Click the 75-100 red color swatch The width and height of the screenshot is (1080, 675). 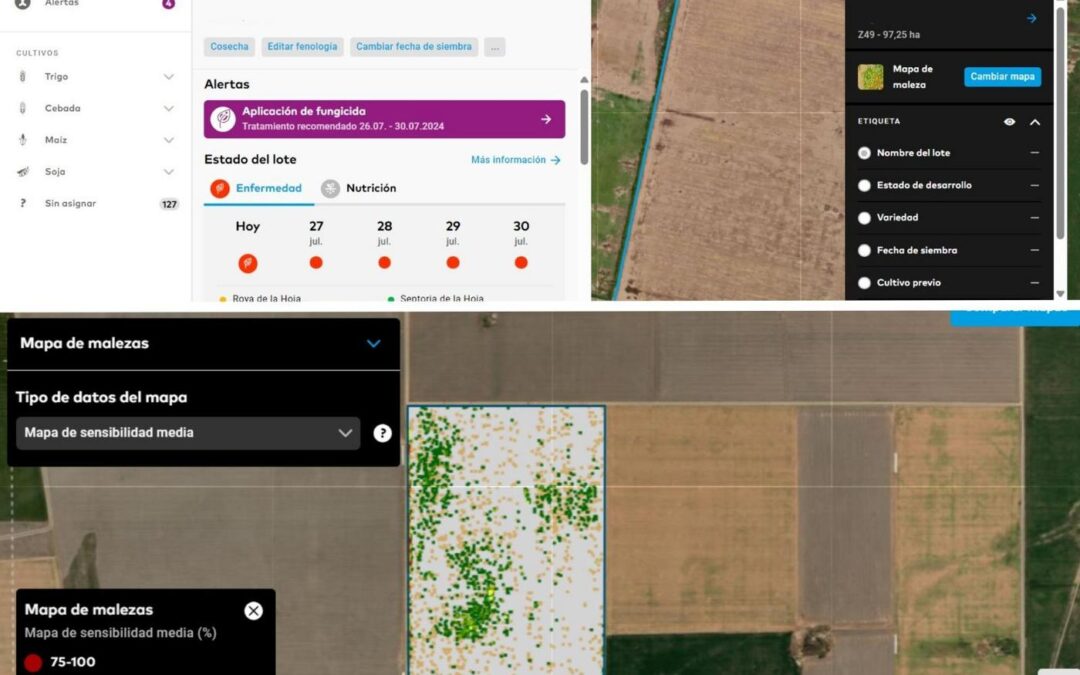coord(33,662)
